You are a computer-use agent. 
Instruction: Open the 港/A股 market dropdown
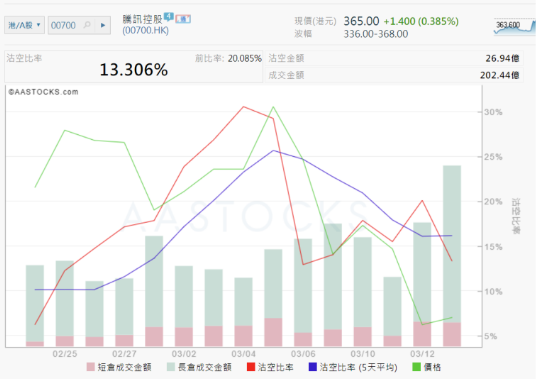point(24,25)
